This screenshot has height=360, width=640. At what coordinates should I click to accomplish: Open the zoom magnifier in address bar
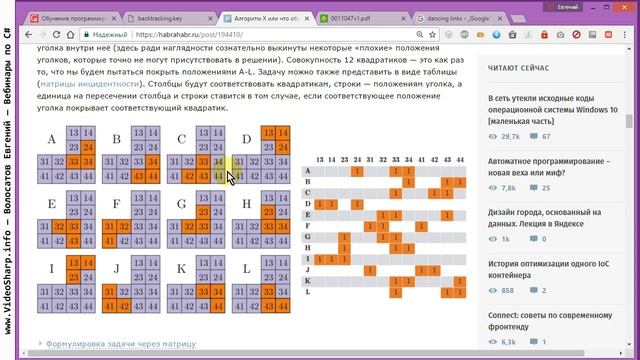[x=420, y=35]
